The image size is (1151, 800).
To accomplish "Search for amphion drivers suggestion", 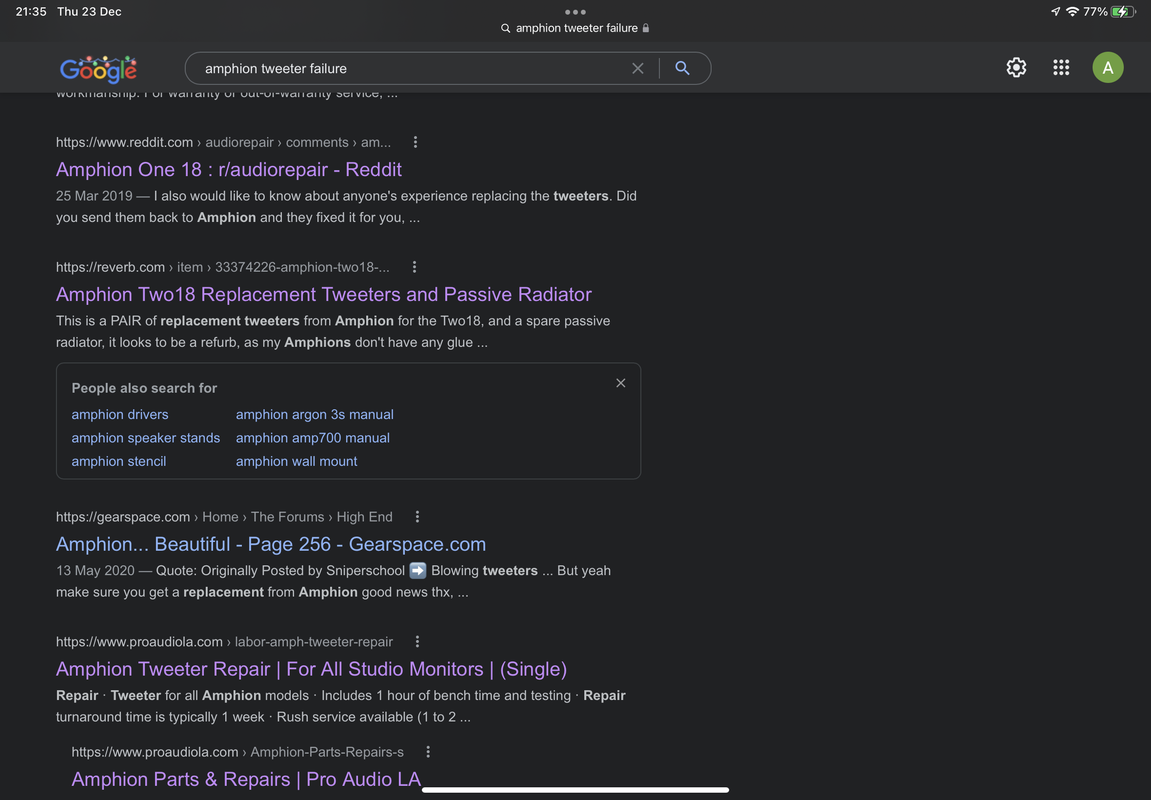I will click(120, 415).
